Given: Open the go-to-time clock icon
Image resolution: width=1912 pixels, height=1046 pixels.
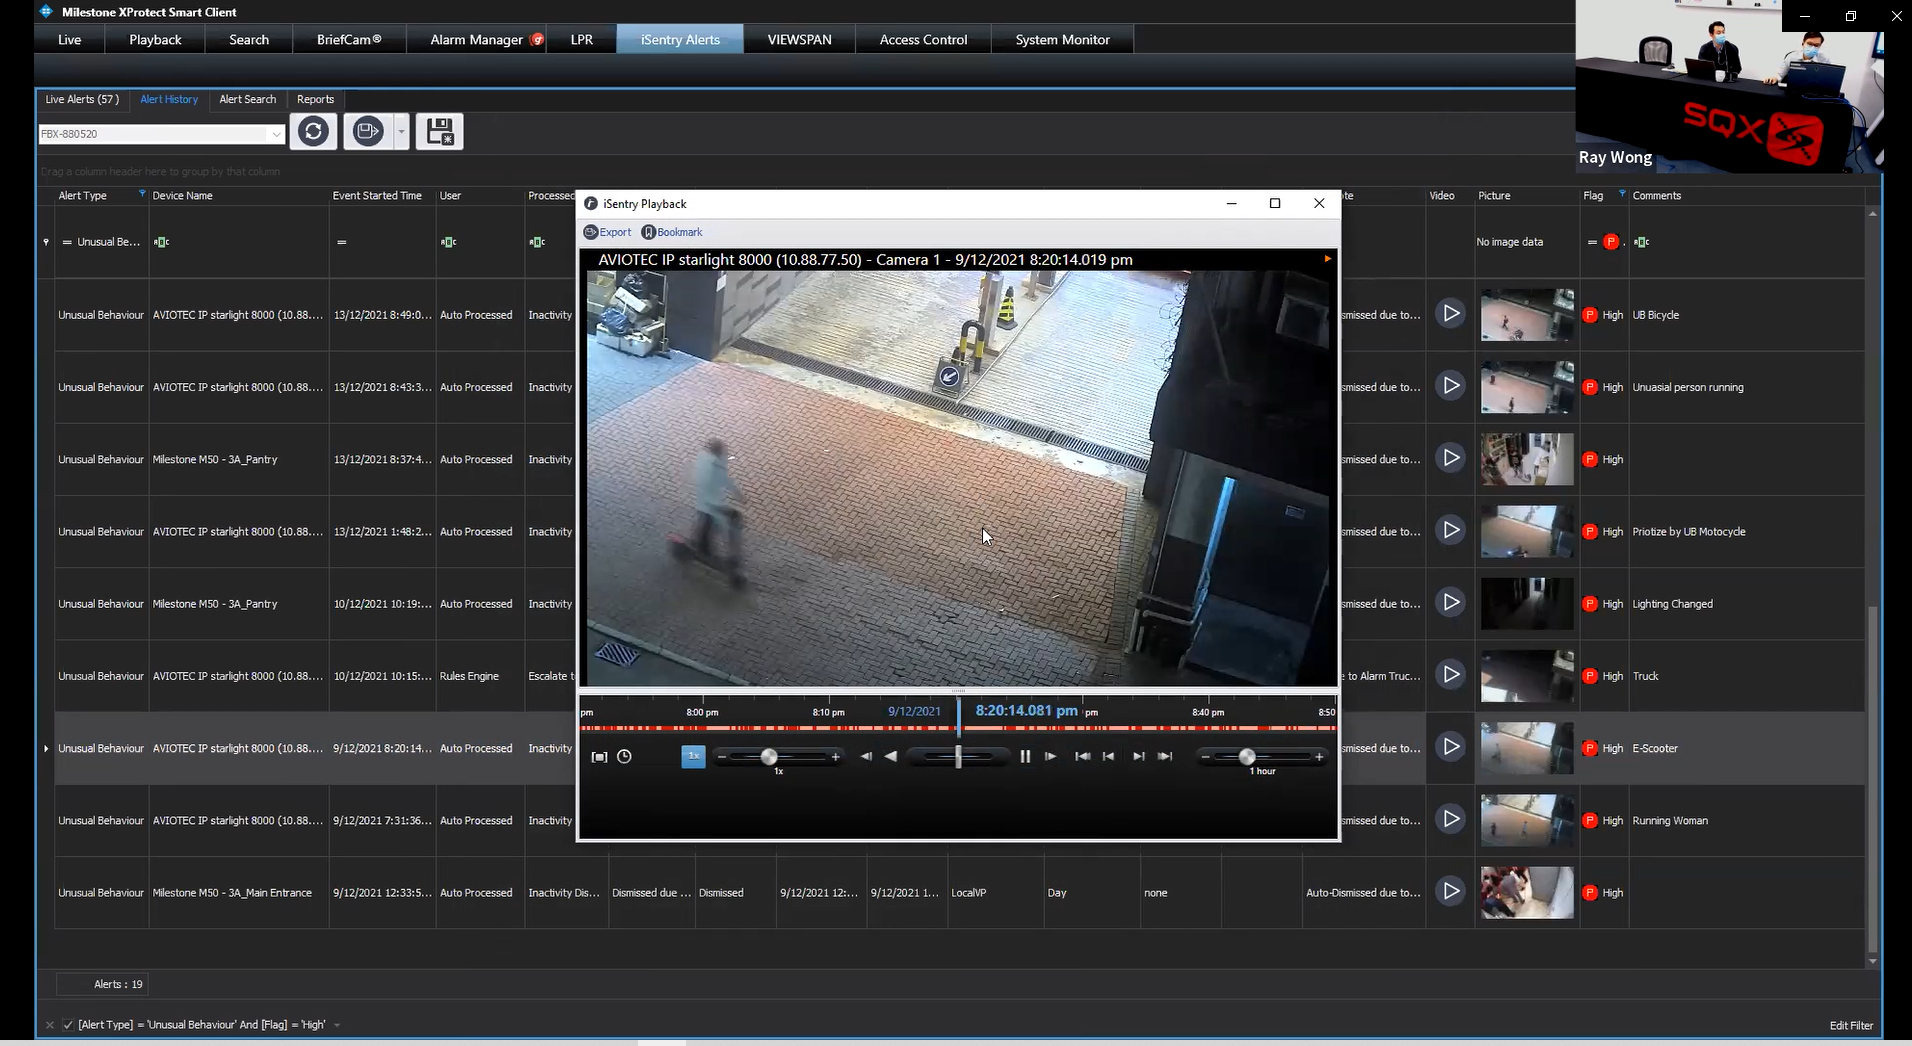Looking at the screenshot, I should (x=624, y=757).
